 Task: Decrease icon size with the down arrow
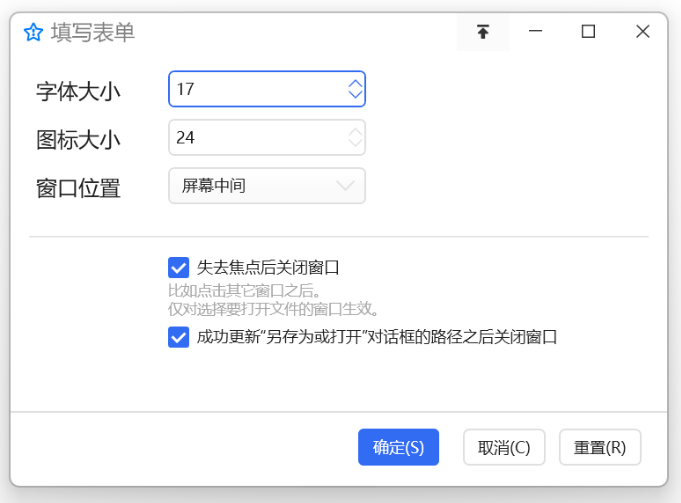click(x=355, y=142)
